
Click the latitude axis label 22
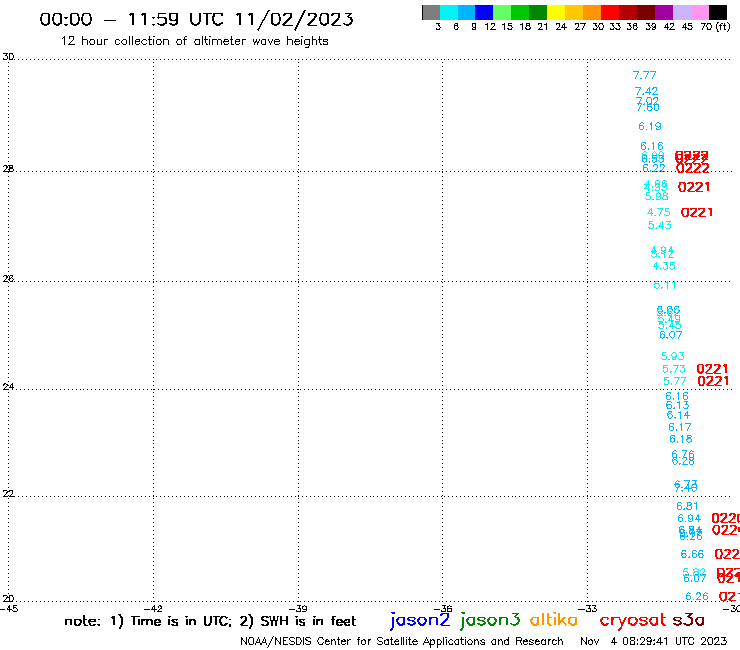coord(8,494)
